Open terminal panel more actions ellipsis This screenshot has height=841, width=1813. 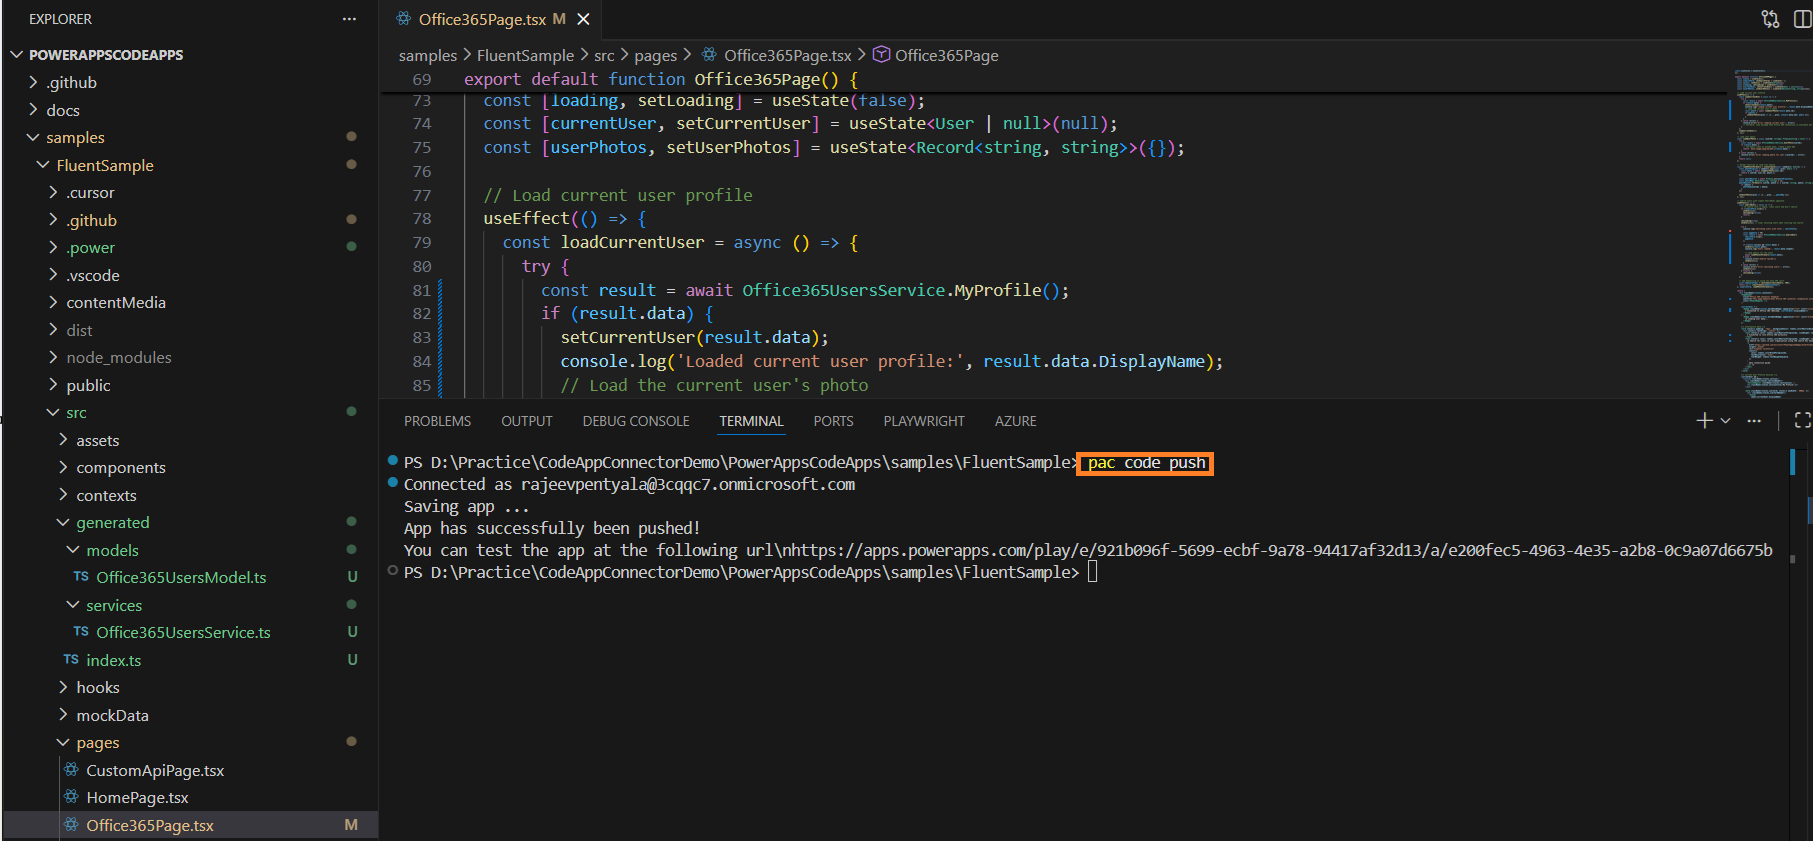coord(1754,421)
